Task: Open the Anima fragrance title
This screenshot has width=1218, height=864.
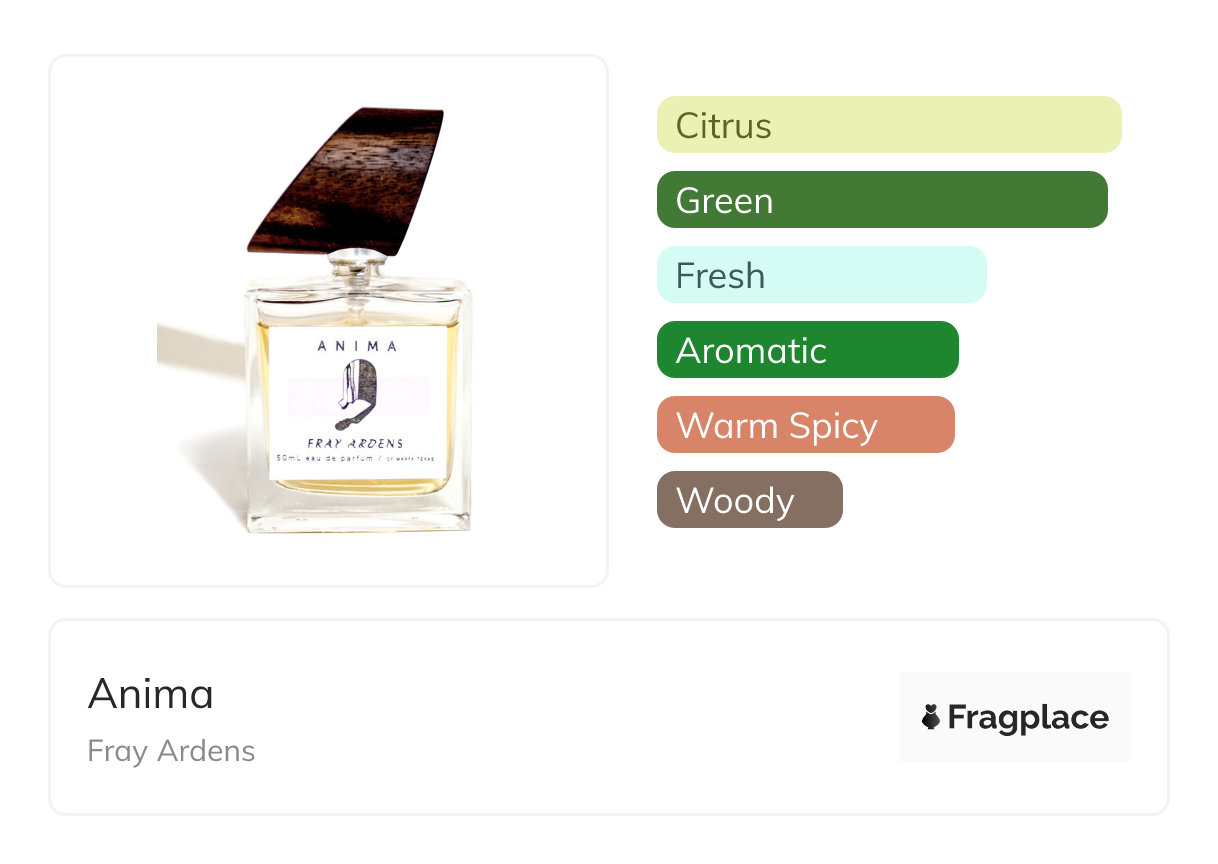Action: pyautogui.click(x=151, y=694)
